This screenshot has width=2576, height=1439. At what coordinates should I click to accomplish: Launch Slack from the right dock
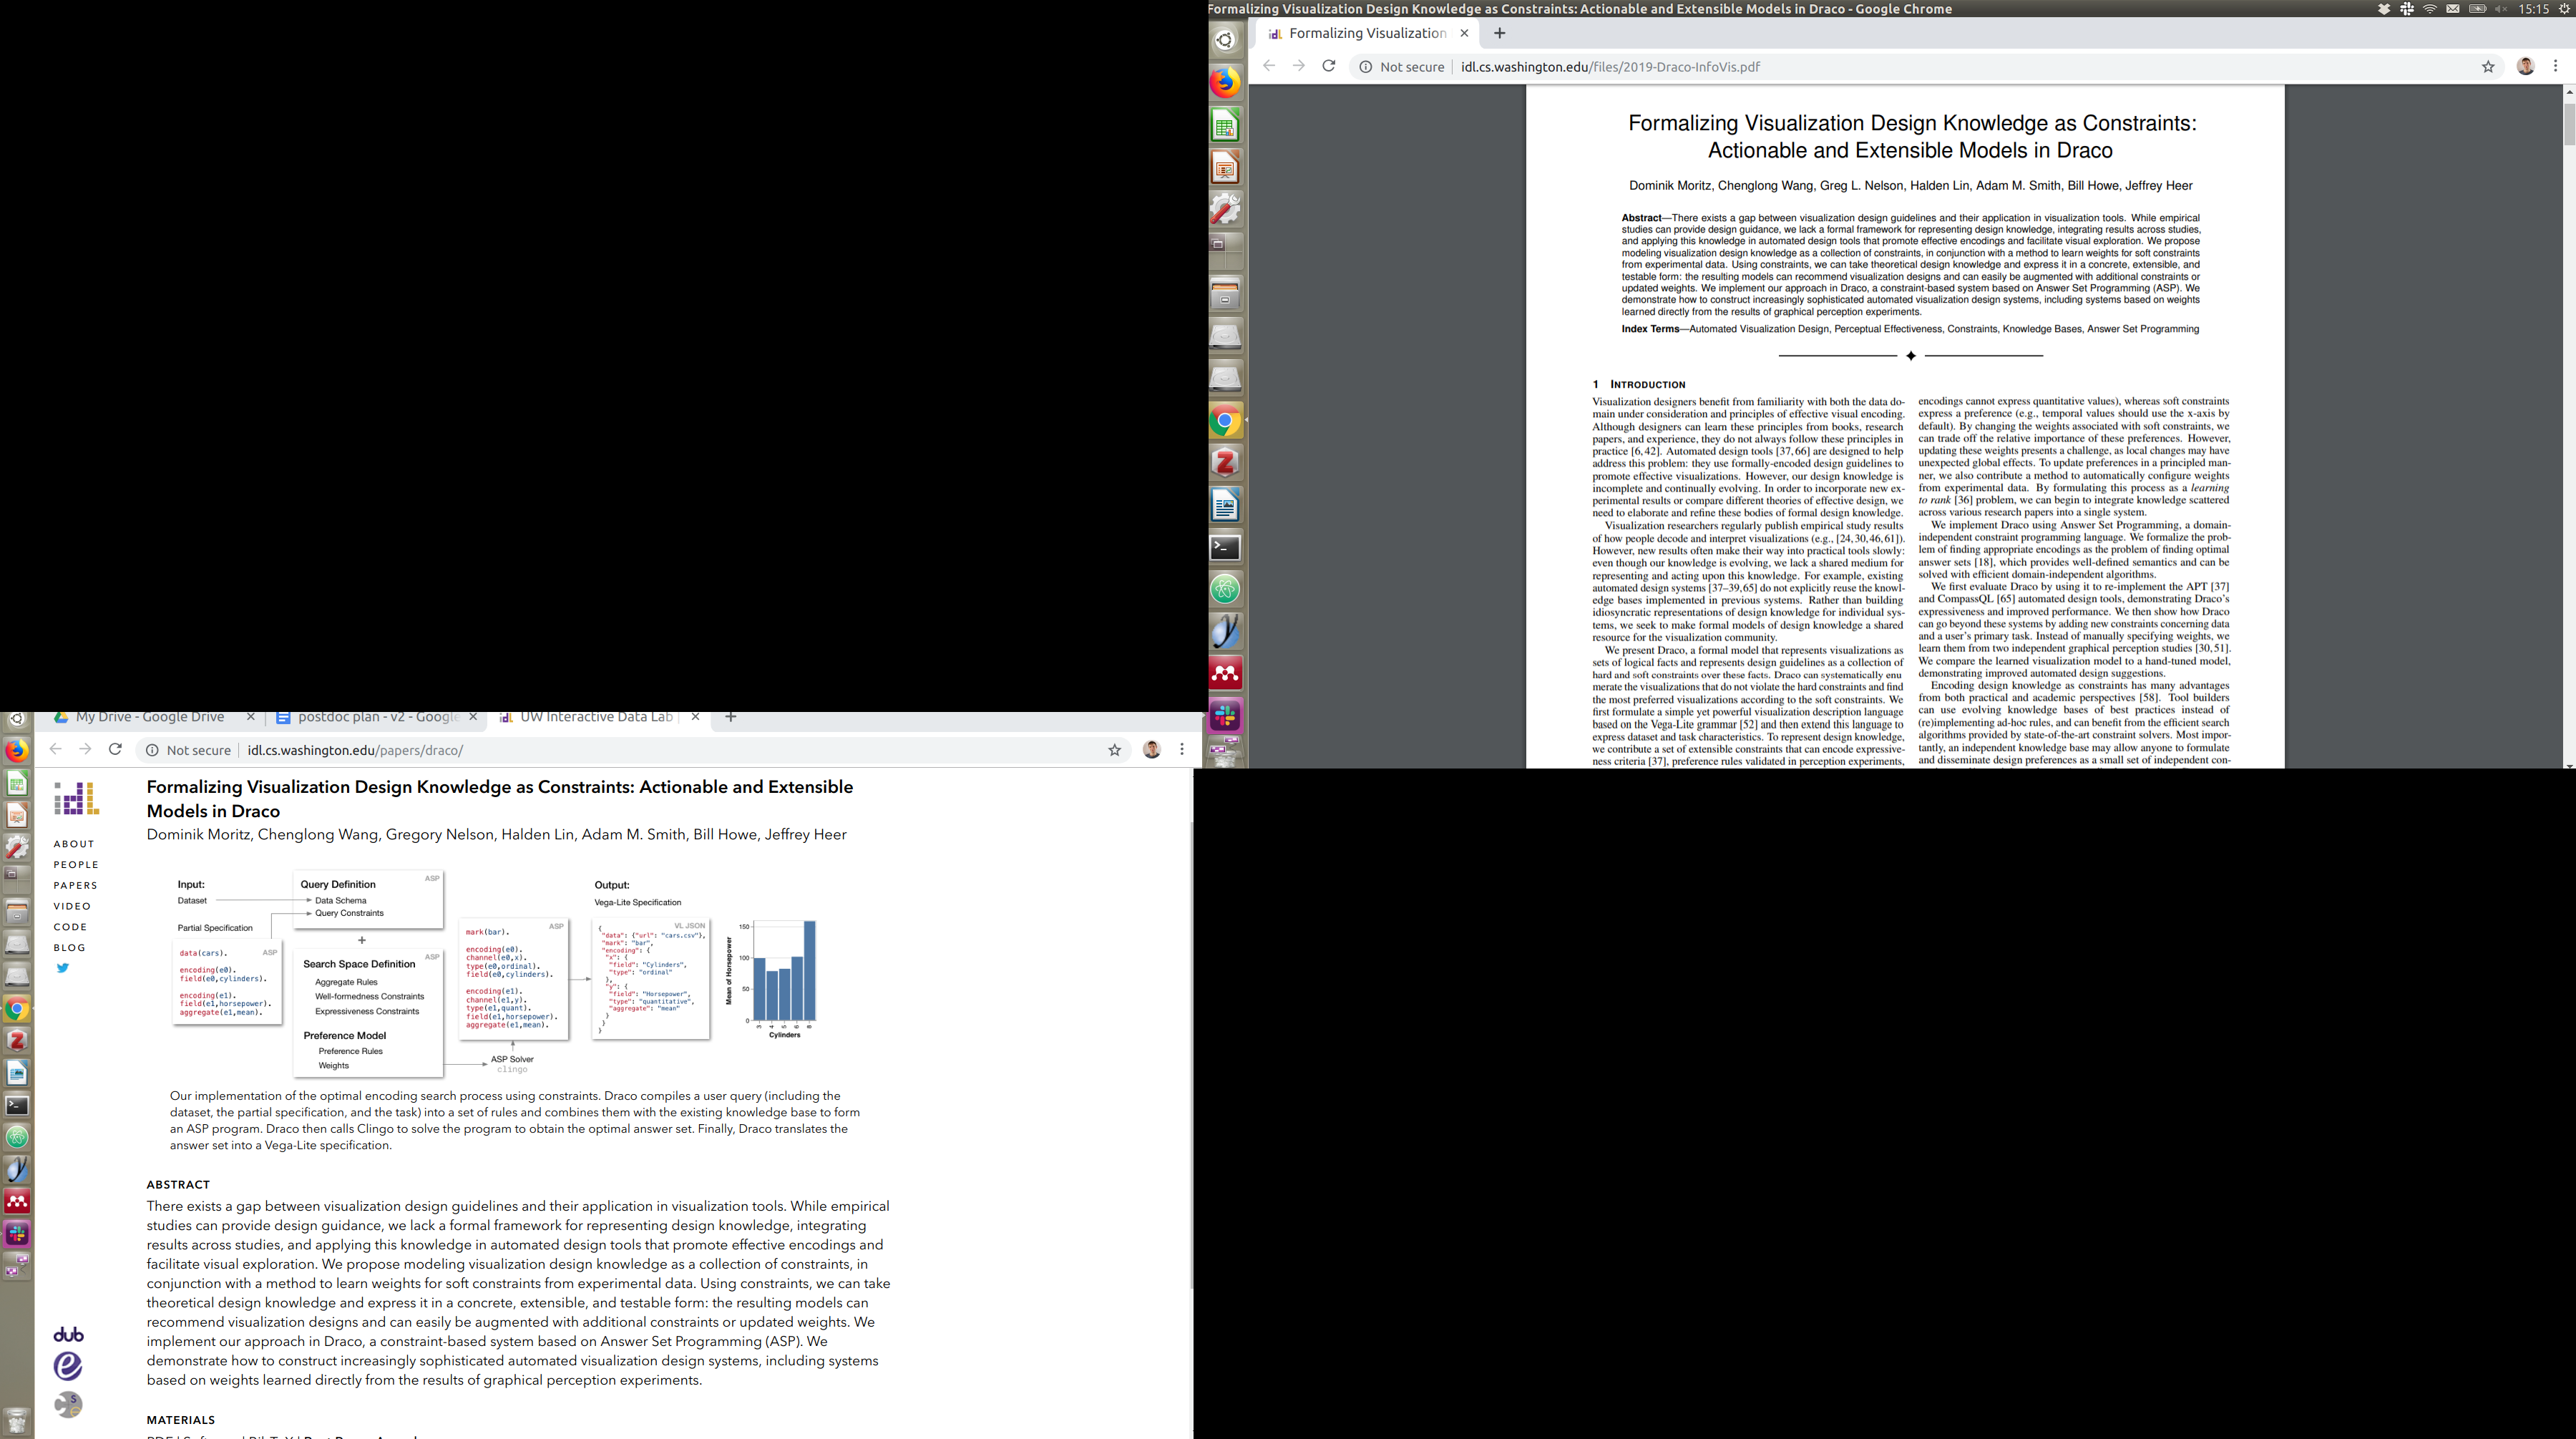coord(1226,715)
